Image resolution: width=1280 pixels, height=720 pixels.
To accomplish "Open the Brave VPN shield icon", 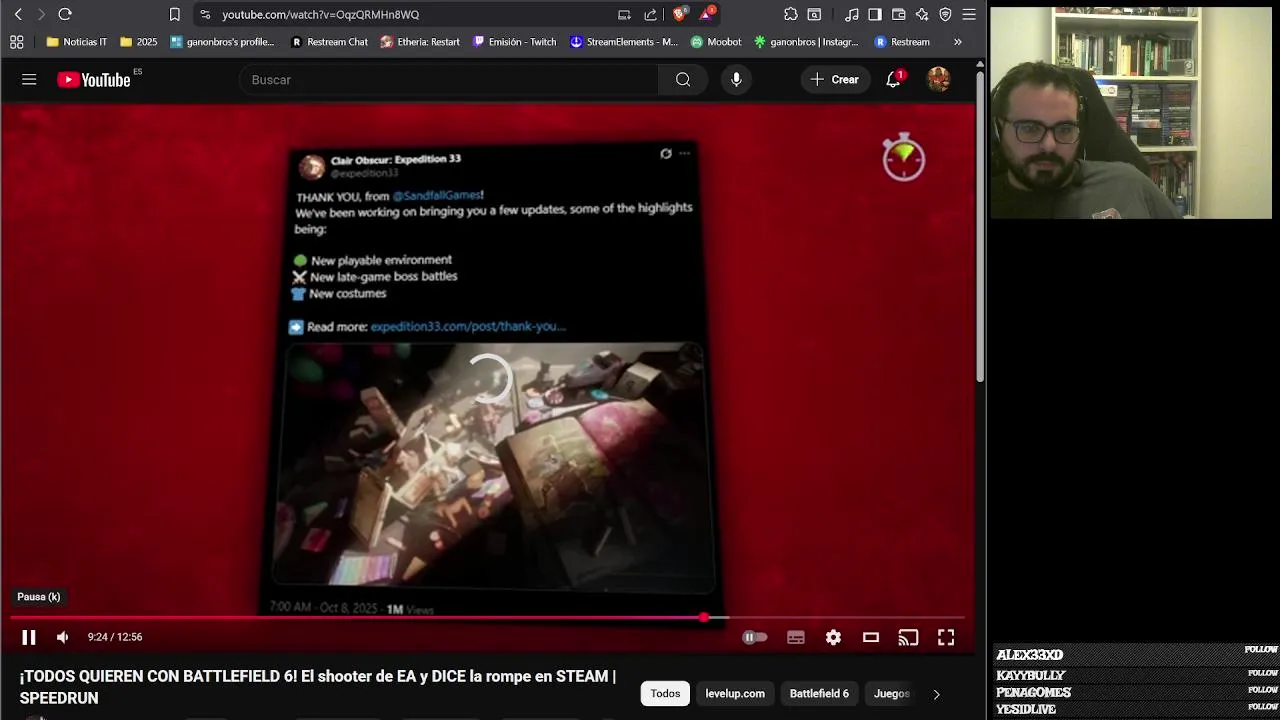I will [945, 14].
